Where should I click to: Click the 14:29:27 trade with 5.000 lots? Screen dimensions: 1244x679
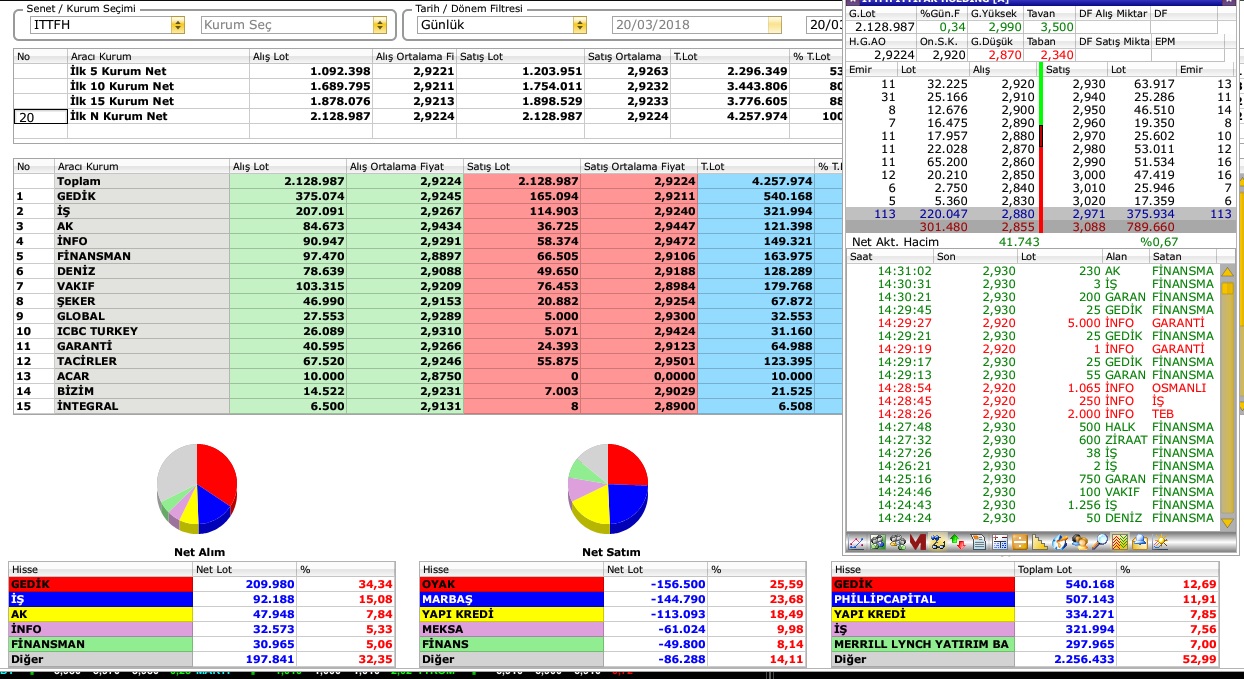[x=1032, y=323]
